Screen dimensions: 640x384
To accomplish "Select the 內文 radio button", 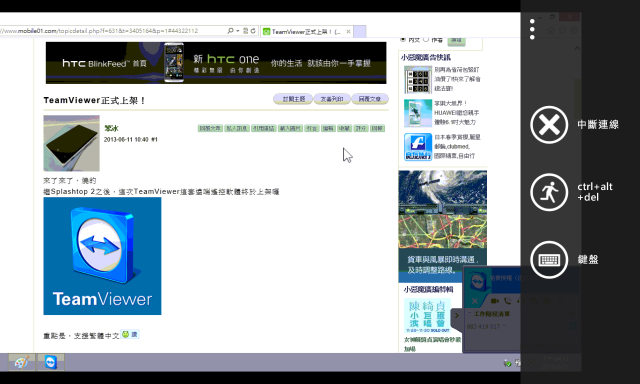I will click(x=403, y=39).
